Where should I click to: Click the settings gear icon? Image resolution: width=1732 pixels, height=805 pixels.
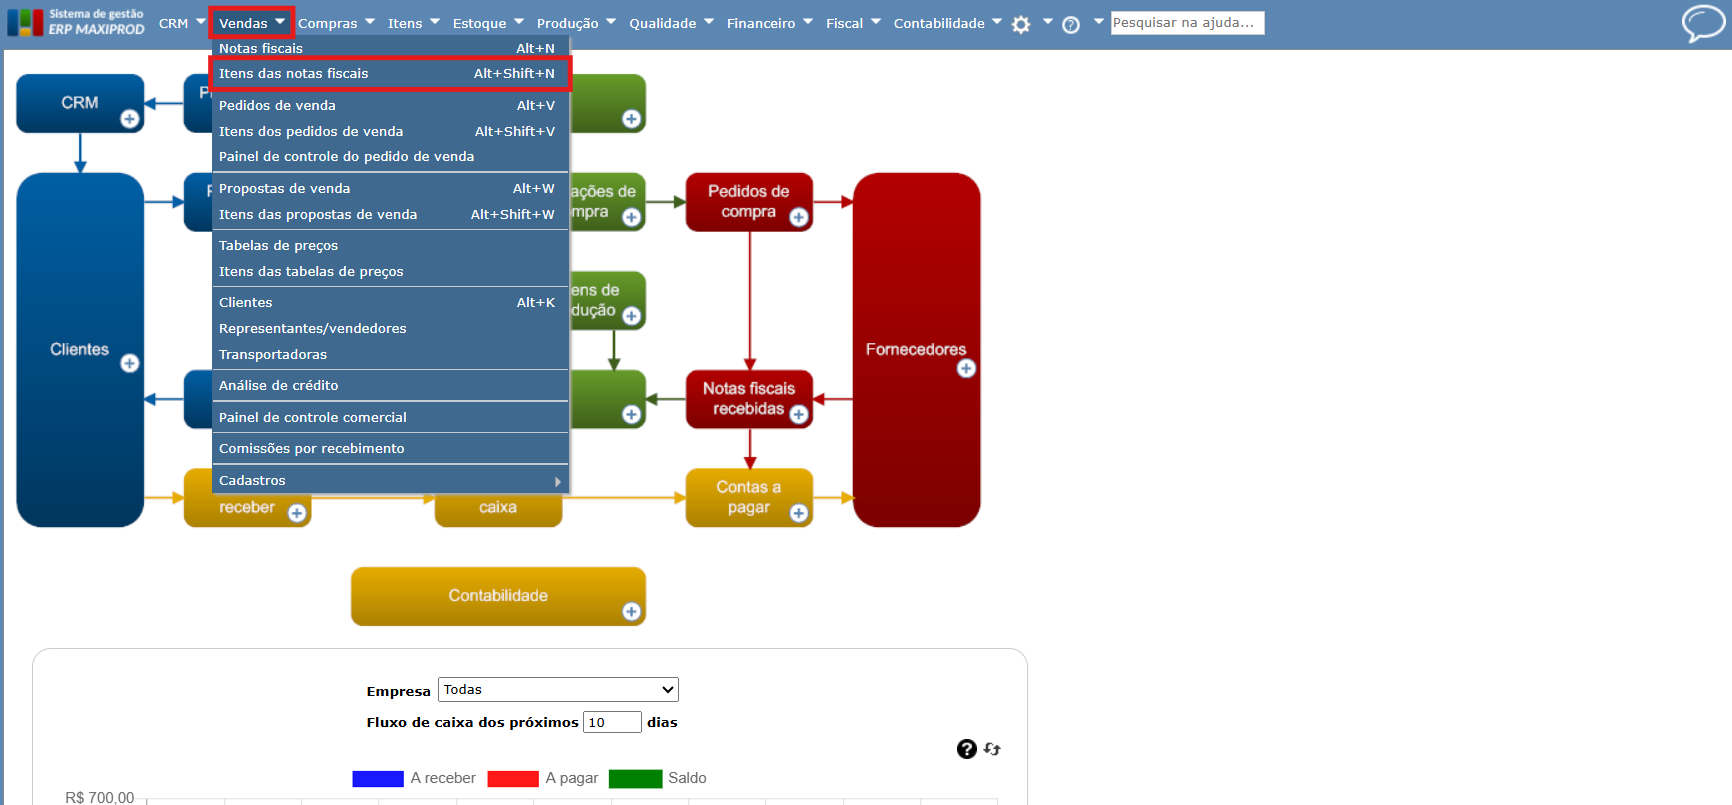click(1021, 25)
